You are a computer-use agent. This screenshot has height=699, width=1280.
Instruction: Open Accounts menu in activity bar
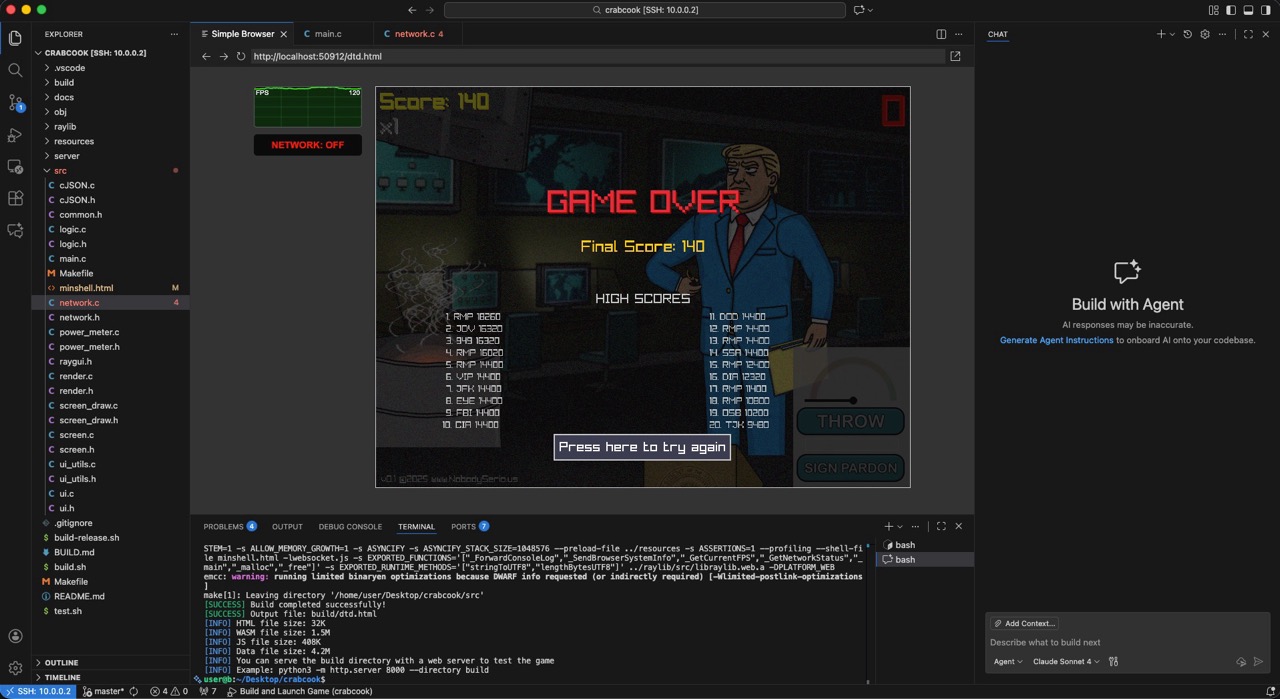(15, 636)
